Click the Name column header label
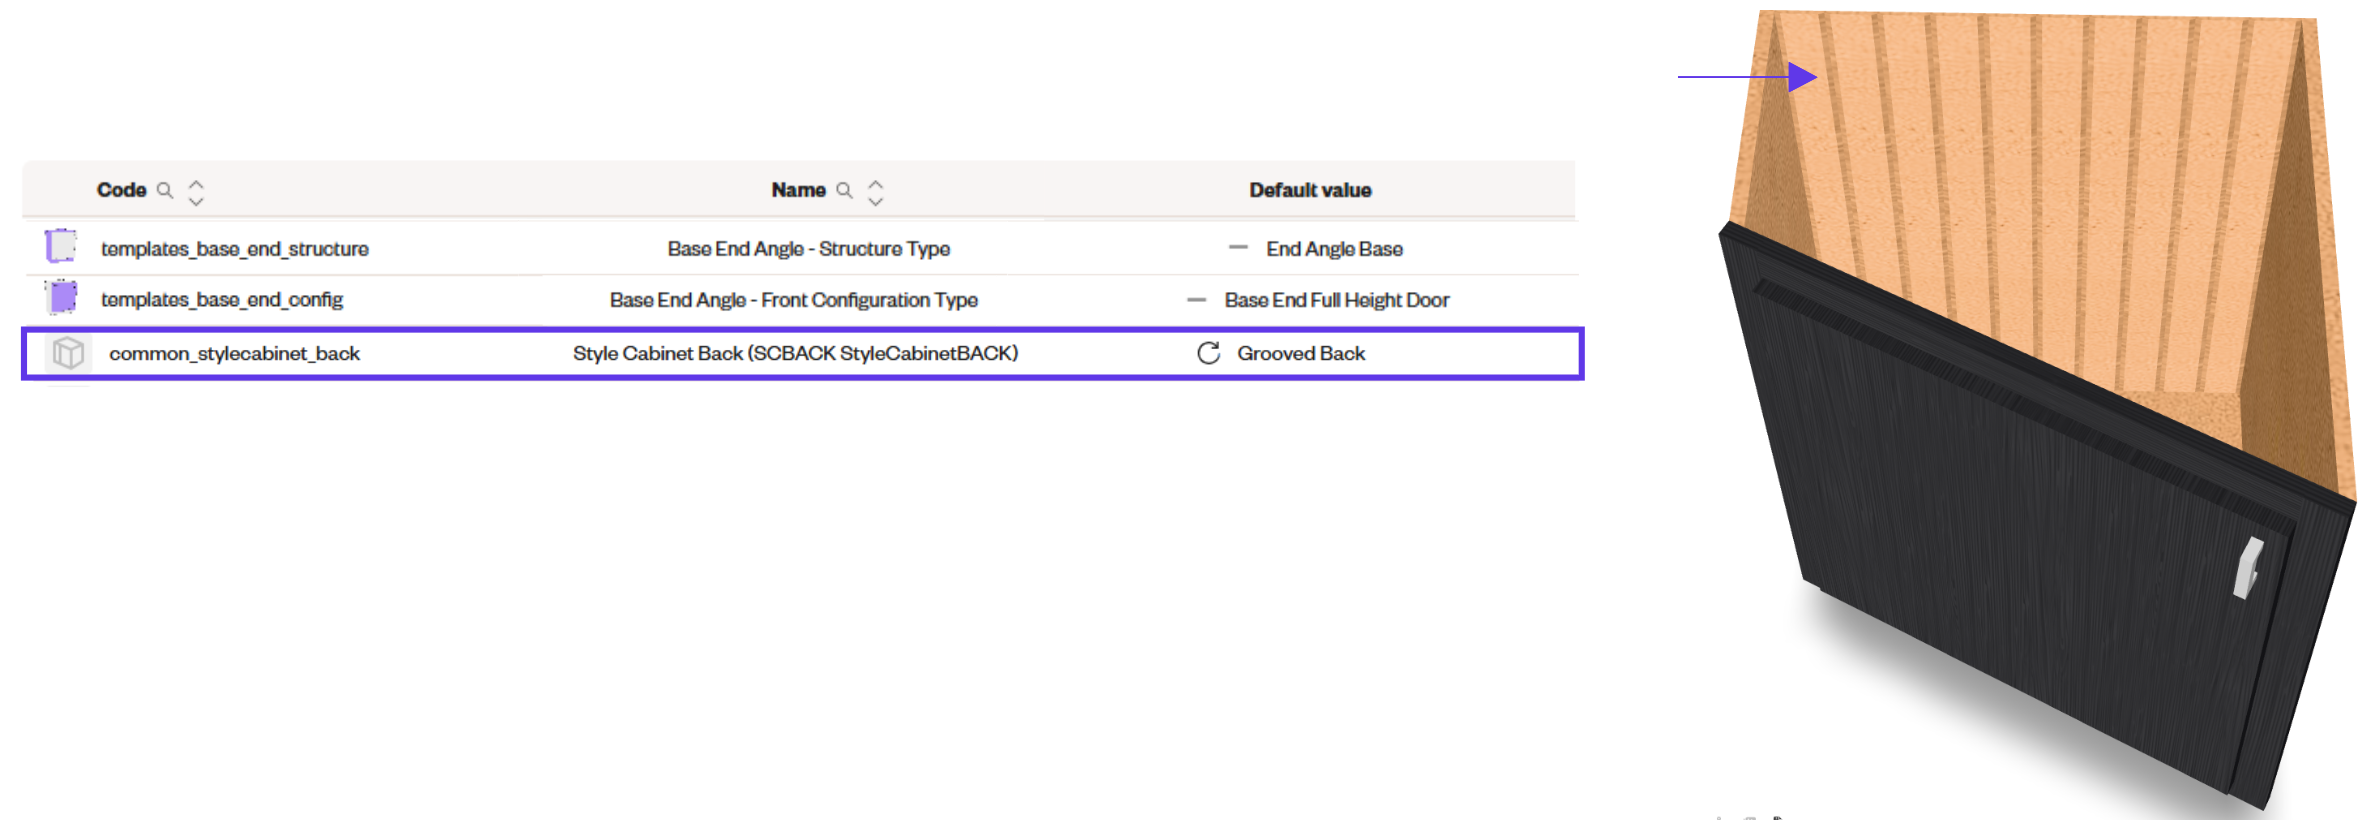This screenshot has height=820, width=2366. coord(798,190)
